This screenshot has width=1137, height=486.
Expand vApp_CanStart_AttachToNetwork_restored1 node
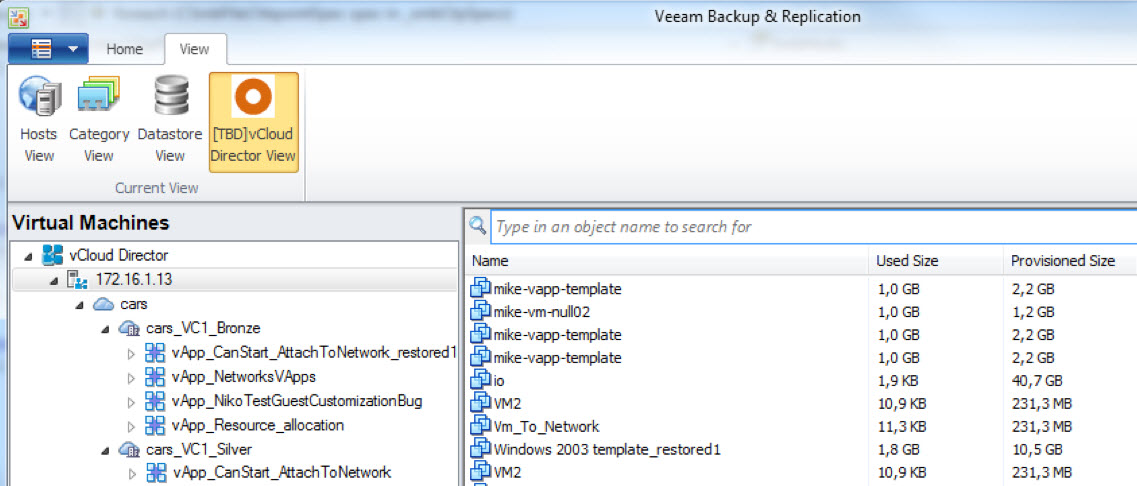pos(131,353)
